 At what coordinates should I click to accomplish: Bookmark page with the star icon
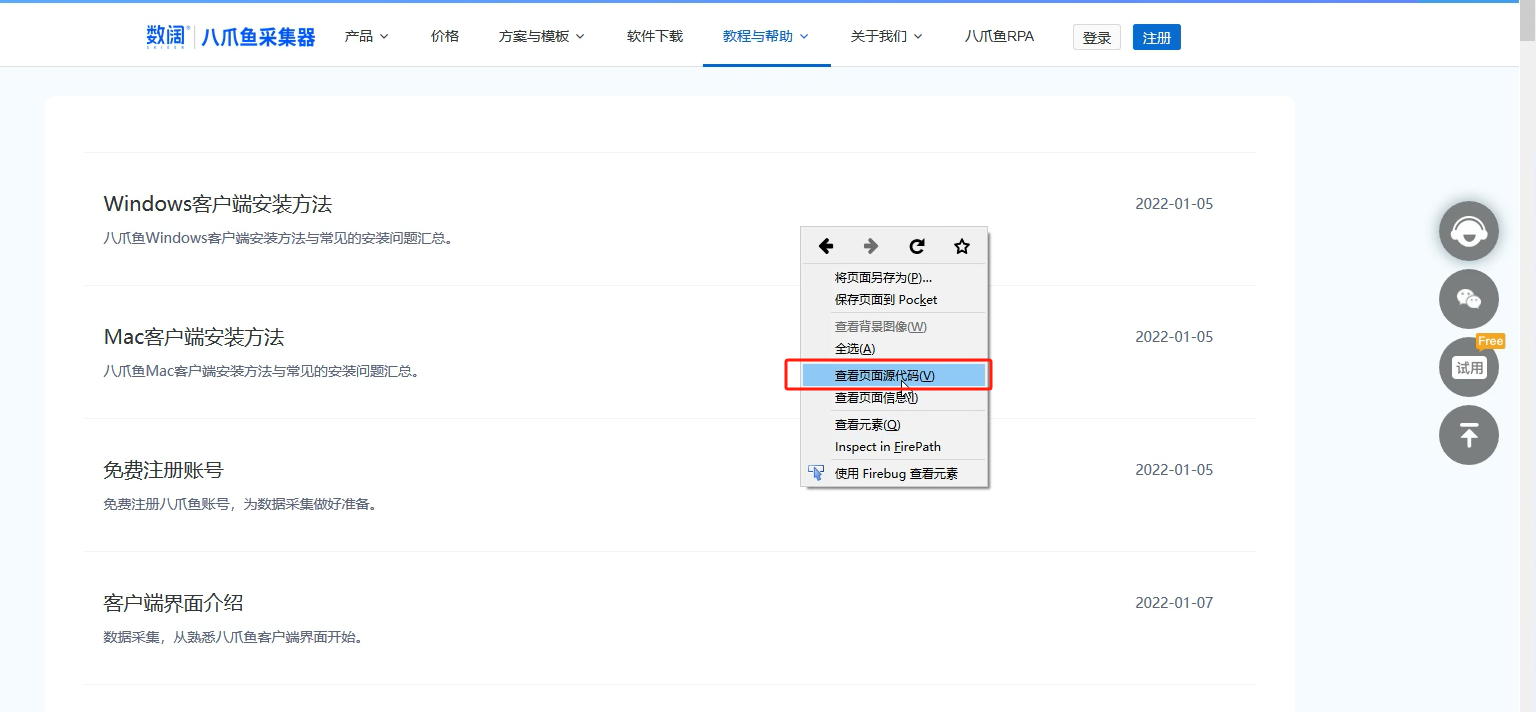pyautogui.click(x=962, y=246)
